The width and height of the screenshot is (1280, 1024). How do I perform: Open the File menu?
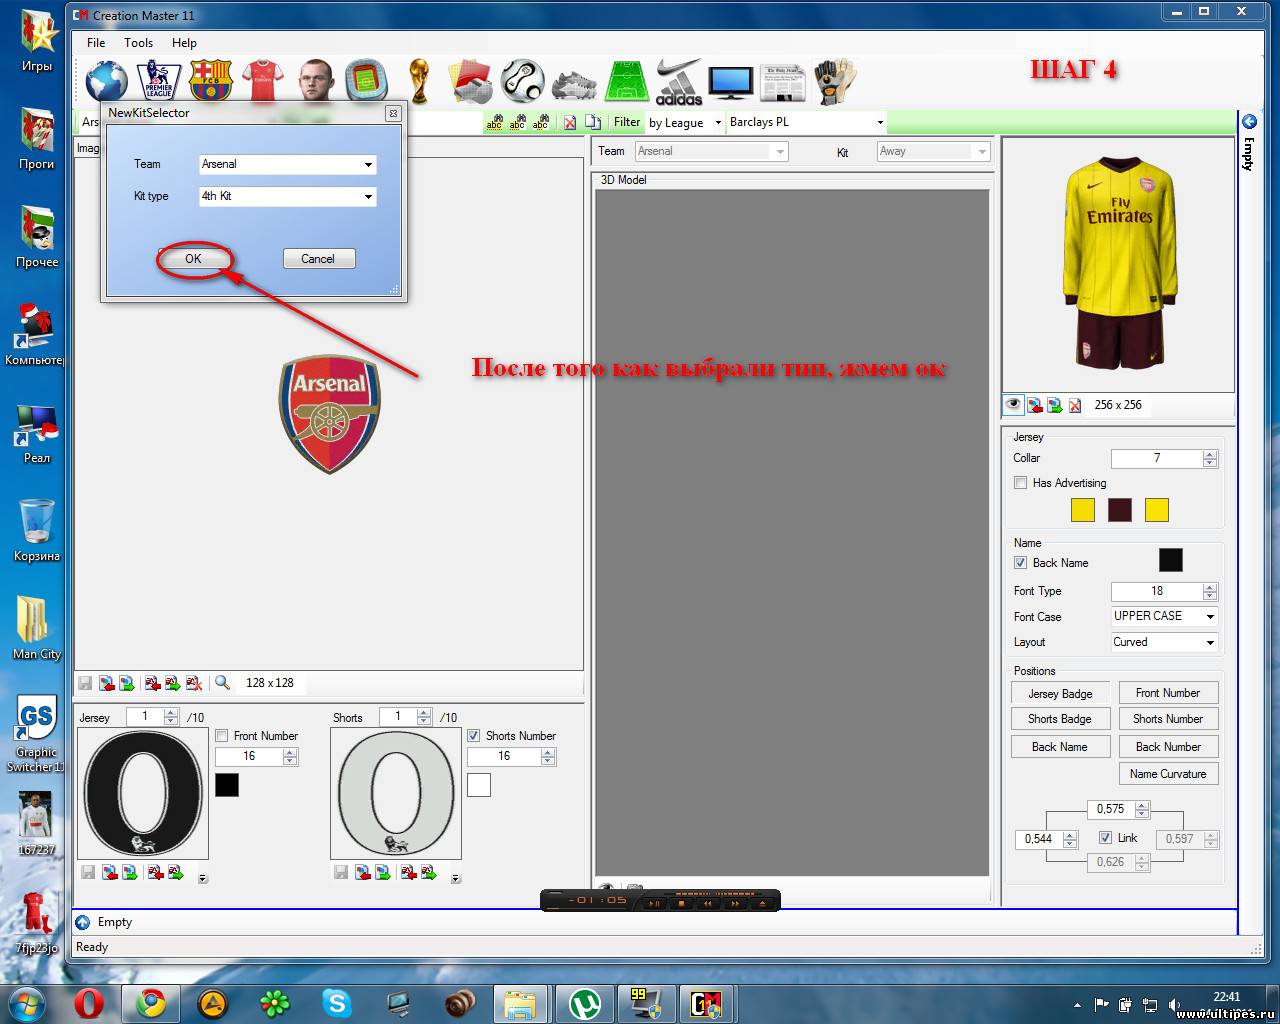(x=96, y=43)
